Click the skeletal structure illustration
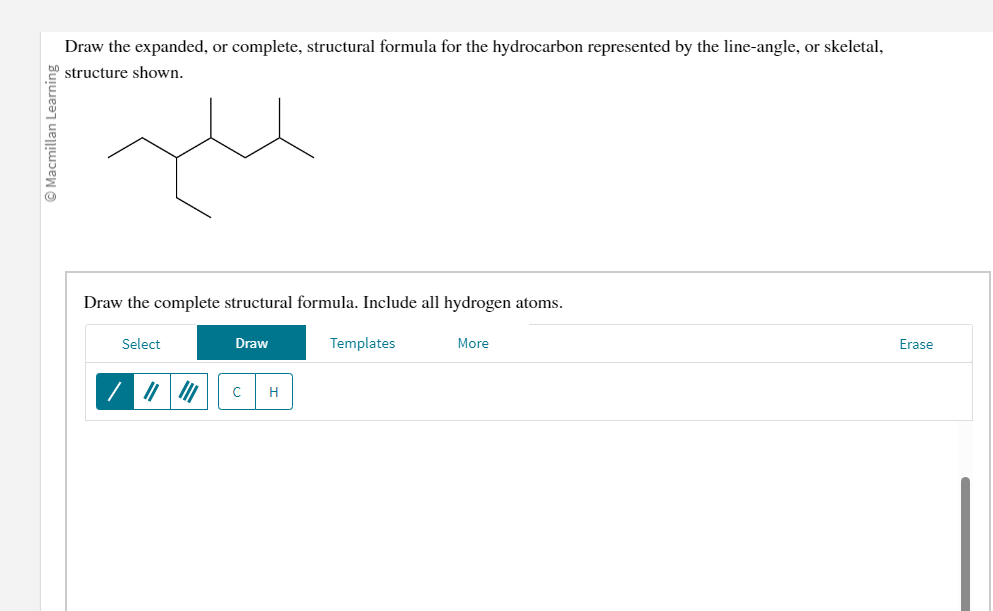Image resolution: width=993 pixels, height=611 pixels. [x=210, y=155]
